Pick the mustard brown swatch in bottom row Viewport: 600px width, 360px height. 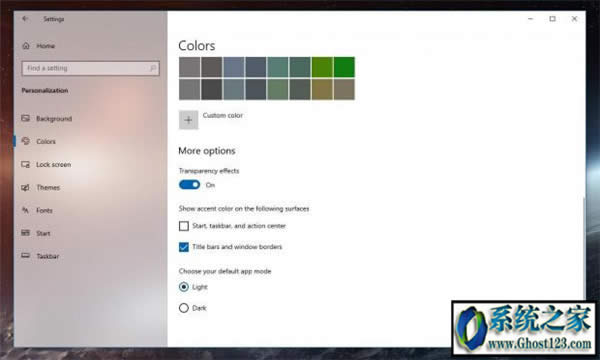click(322, 89)
